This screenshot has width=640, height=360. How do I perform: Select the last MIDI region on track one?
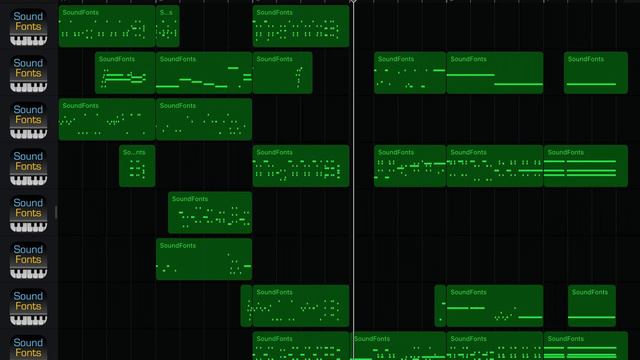[301, 26]
